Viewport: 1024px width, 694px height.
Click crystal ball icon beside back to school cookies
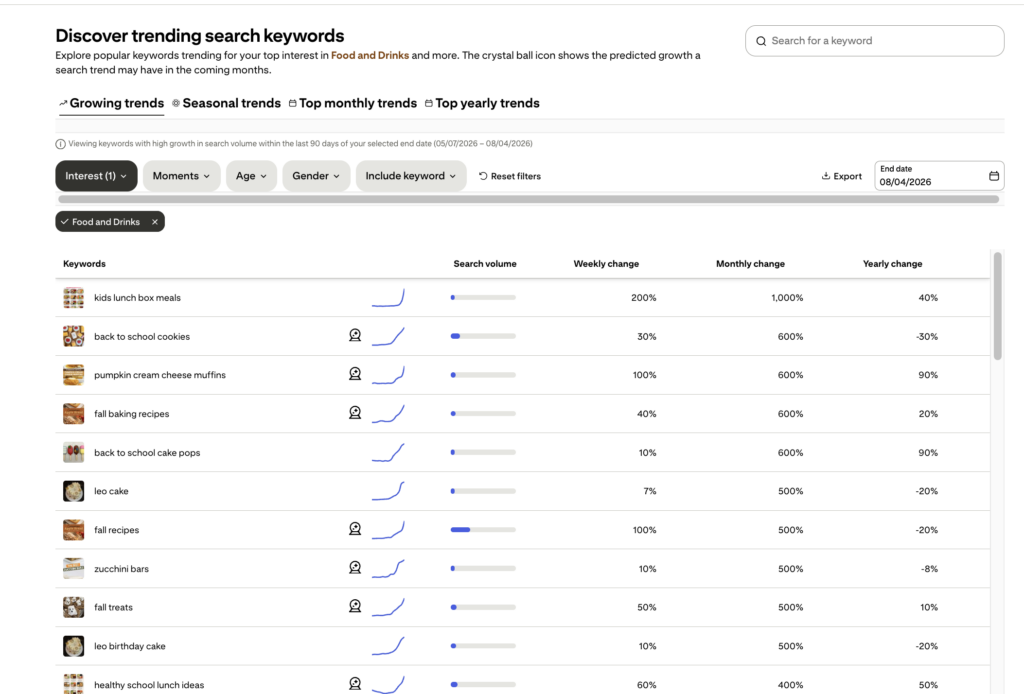tap(355, 336)
